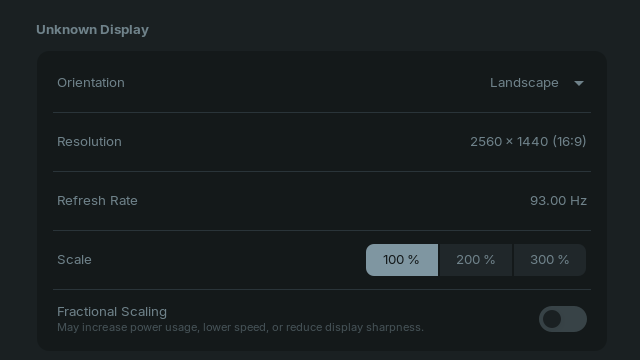Click empty space in the Resolution row

[294, 142]
